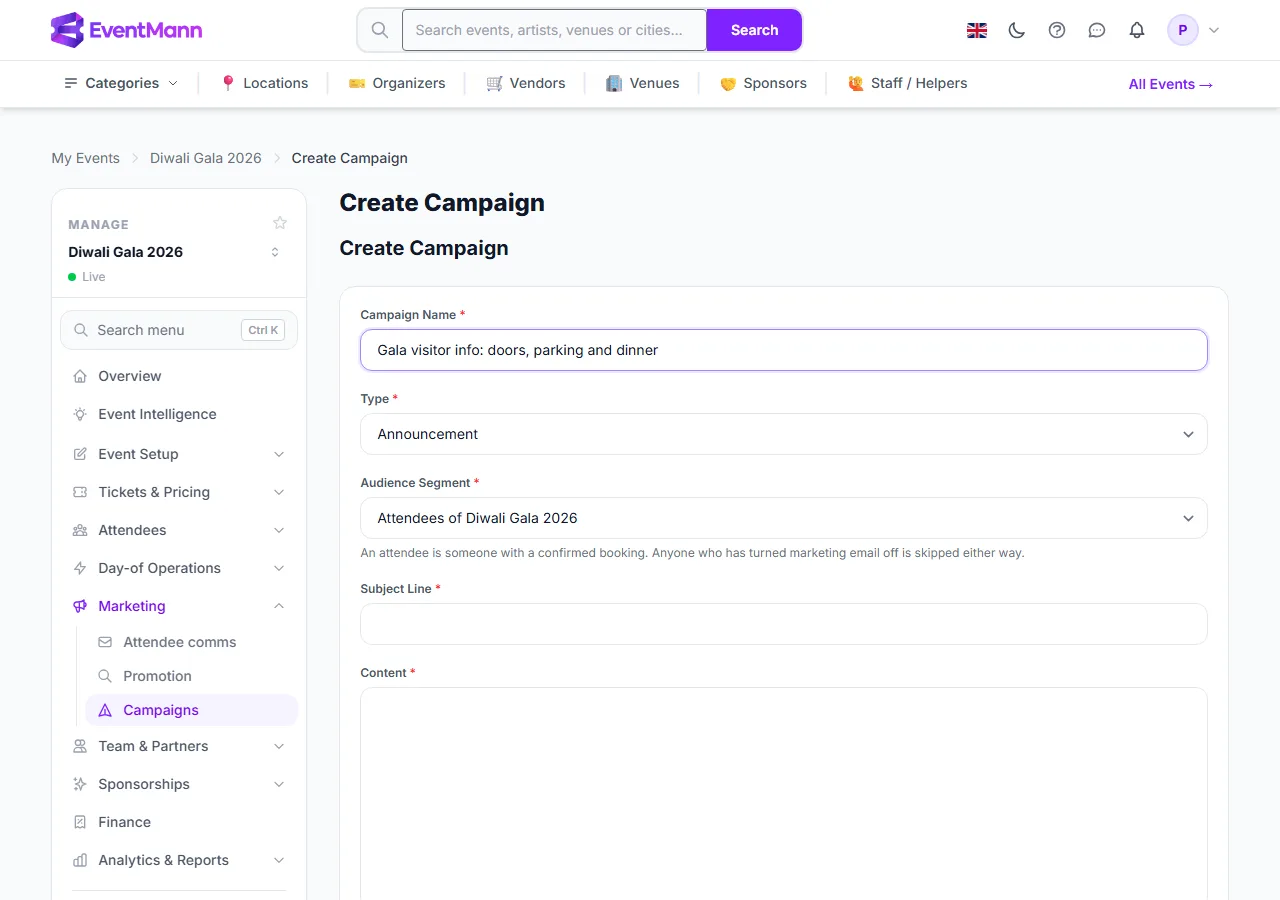Open Campaigns under Marketing

pos(192,710)
